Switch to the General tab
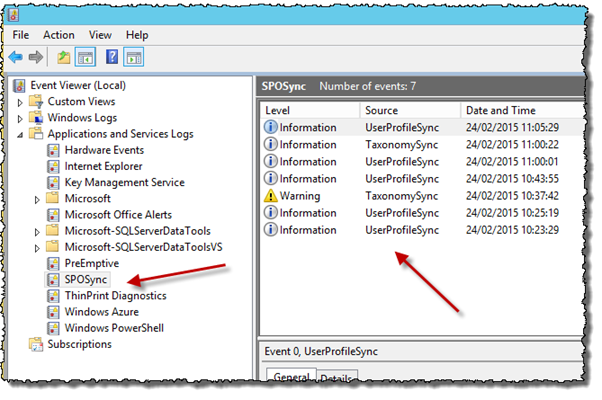 click(x=291, y=376)
